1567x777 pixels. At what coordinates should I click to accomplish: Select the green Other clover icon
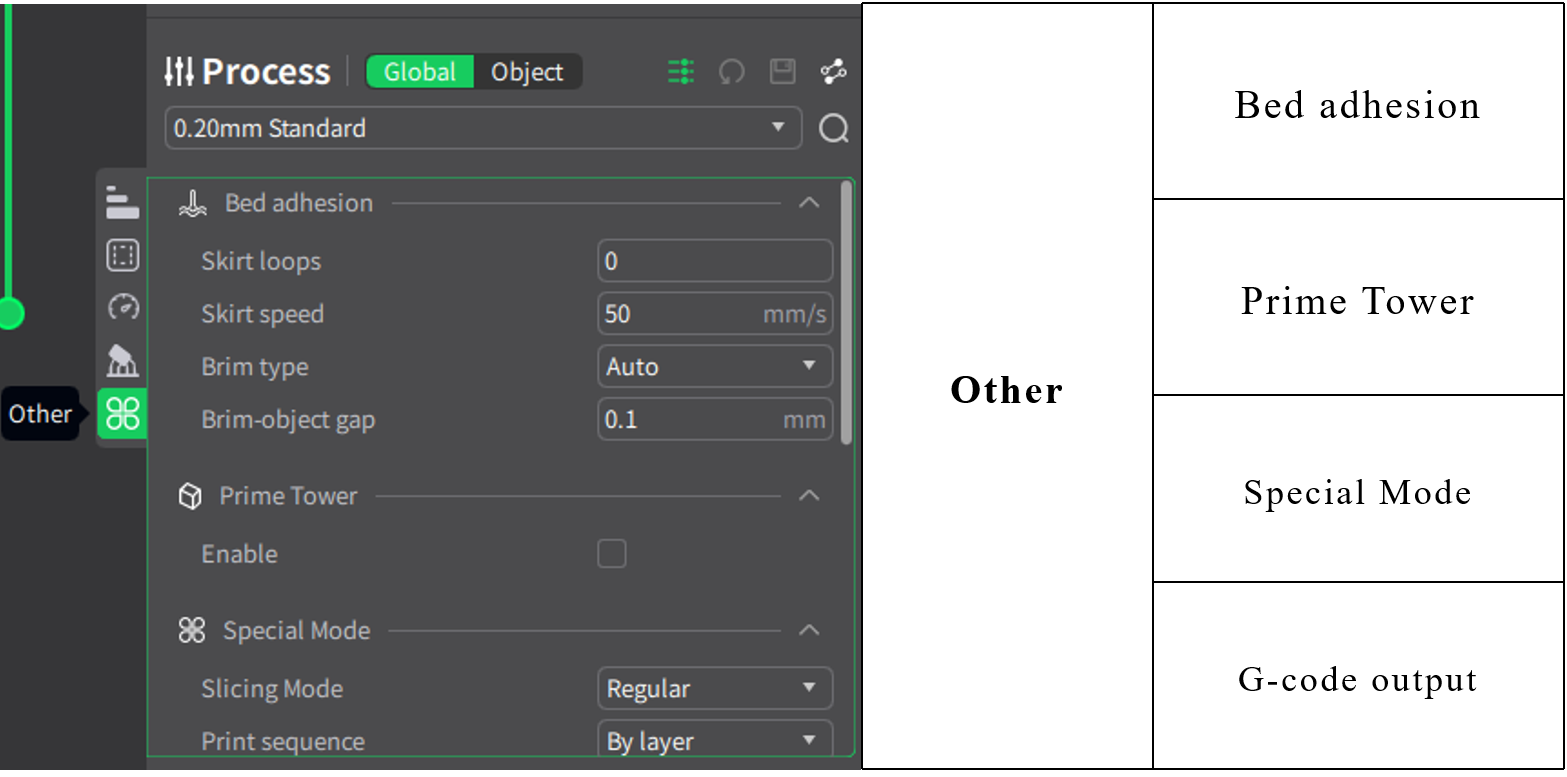[122, 413]
